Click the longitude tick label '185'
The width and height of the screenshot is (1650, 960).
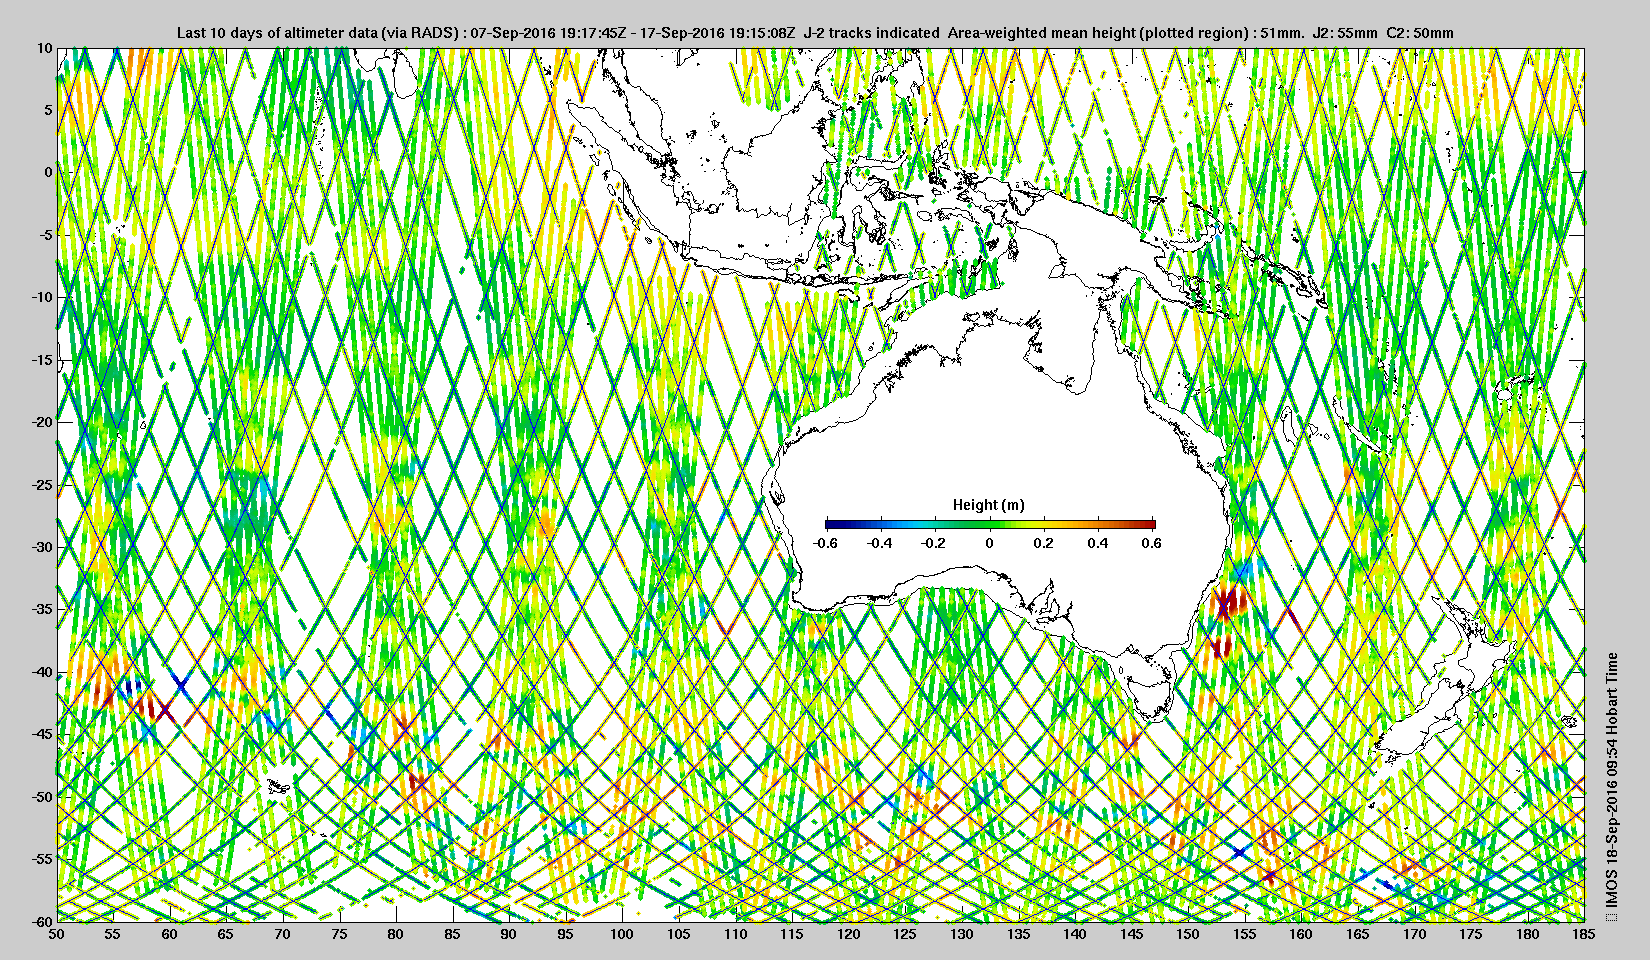click(x=1584, y=935)
